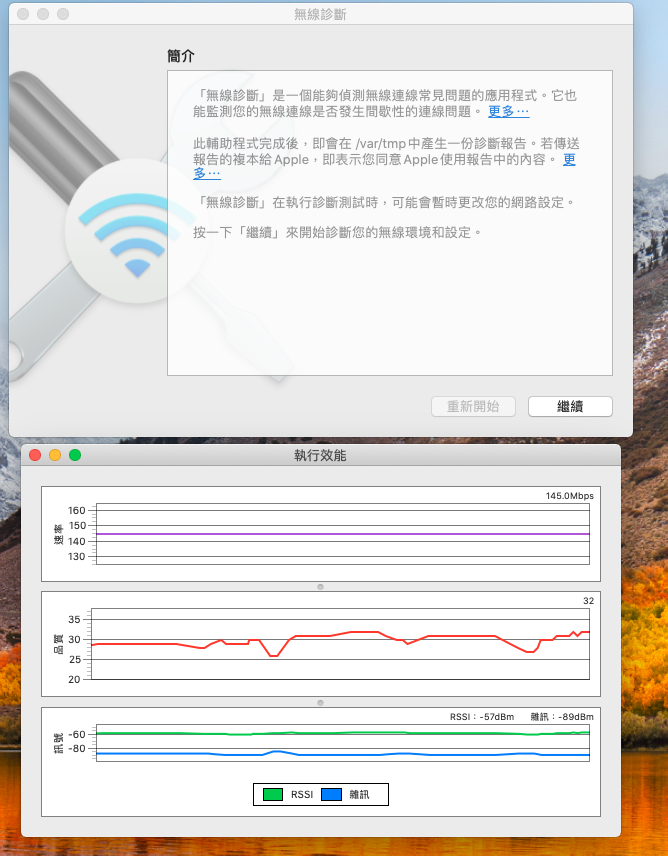Click the 執行效能 window title
This screenshot has width=668, height=856.
(320, 455)
